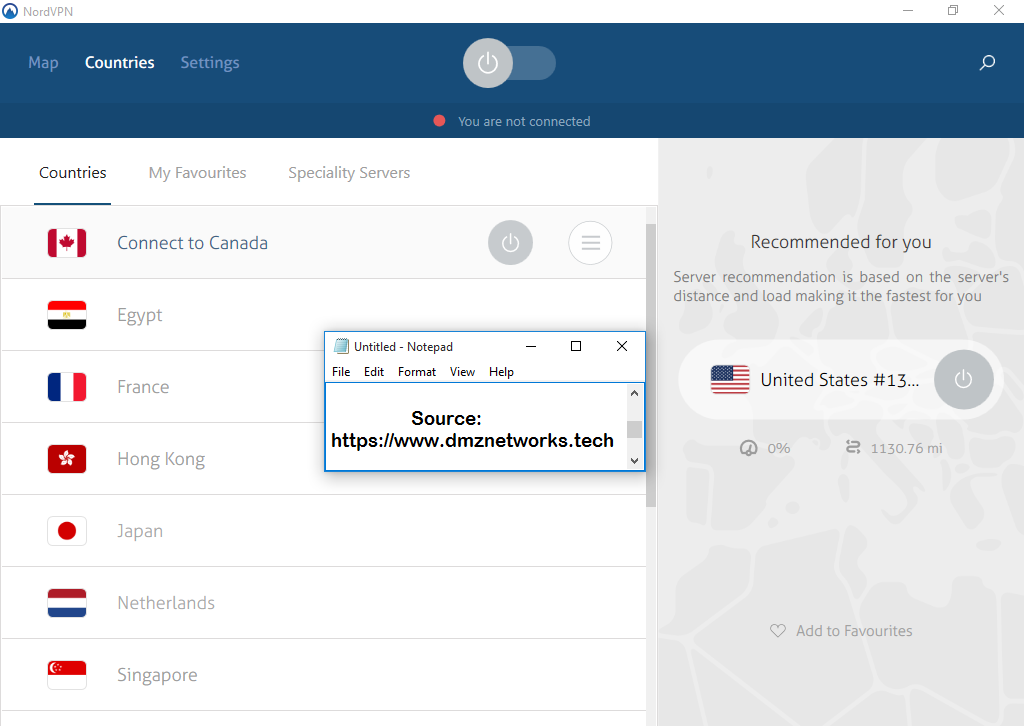Click the 0% server load value
This screenshot has height=726, width=1024.
778,448
